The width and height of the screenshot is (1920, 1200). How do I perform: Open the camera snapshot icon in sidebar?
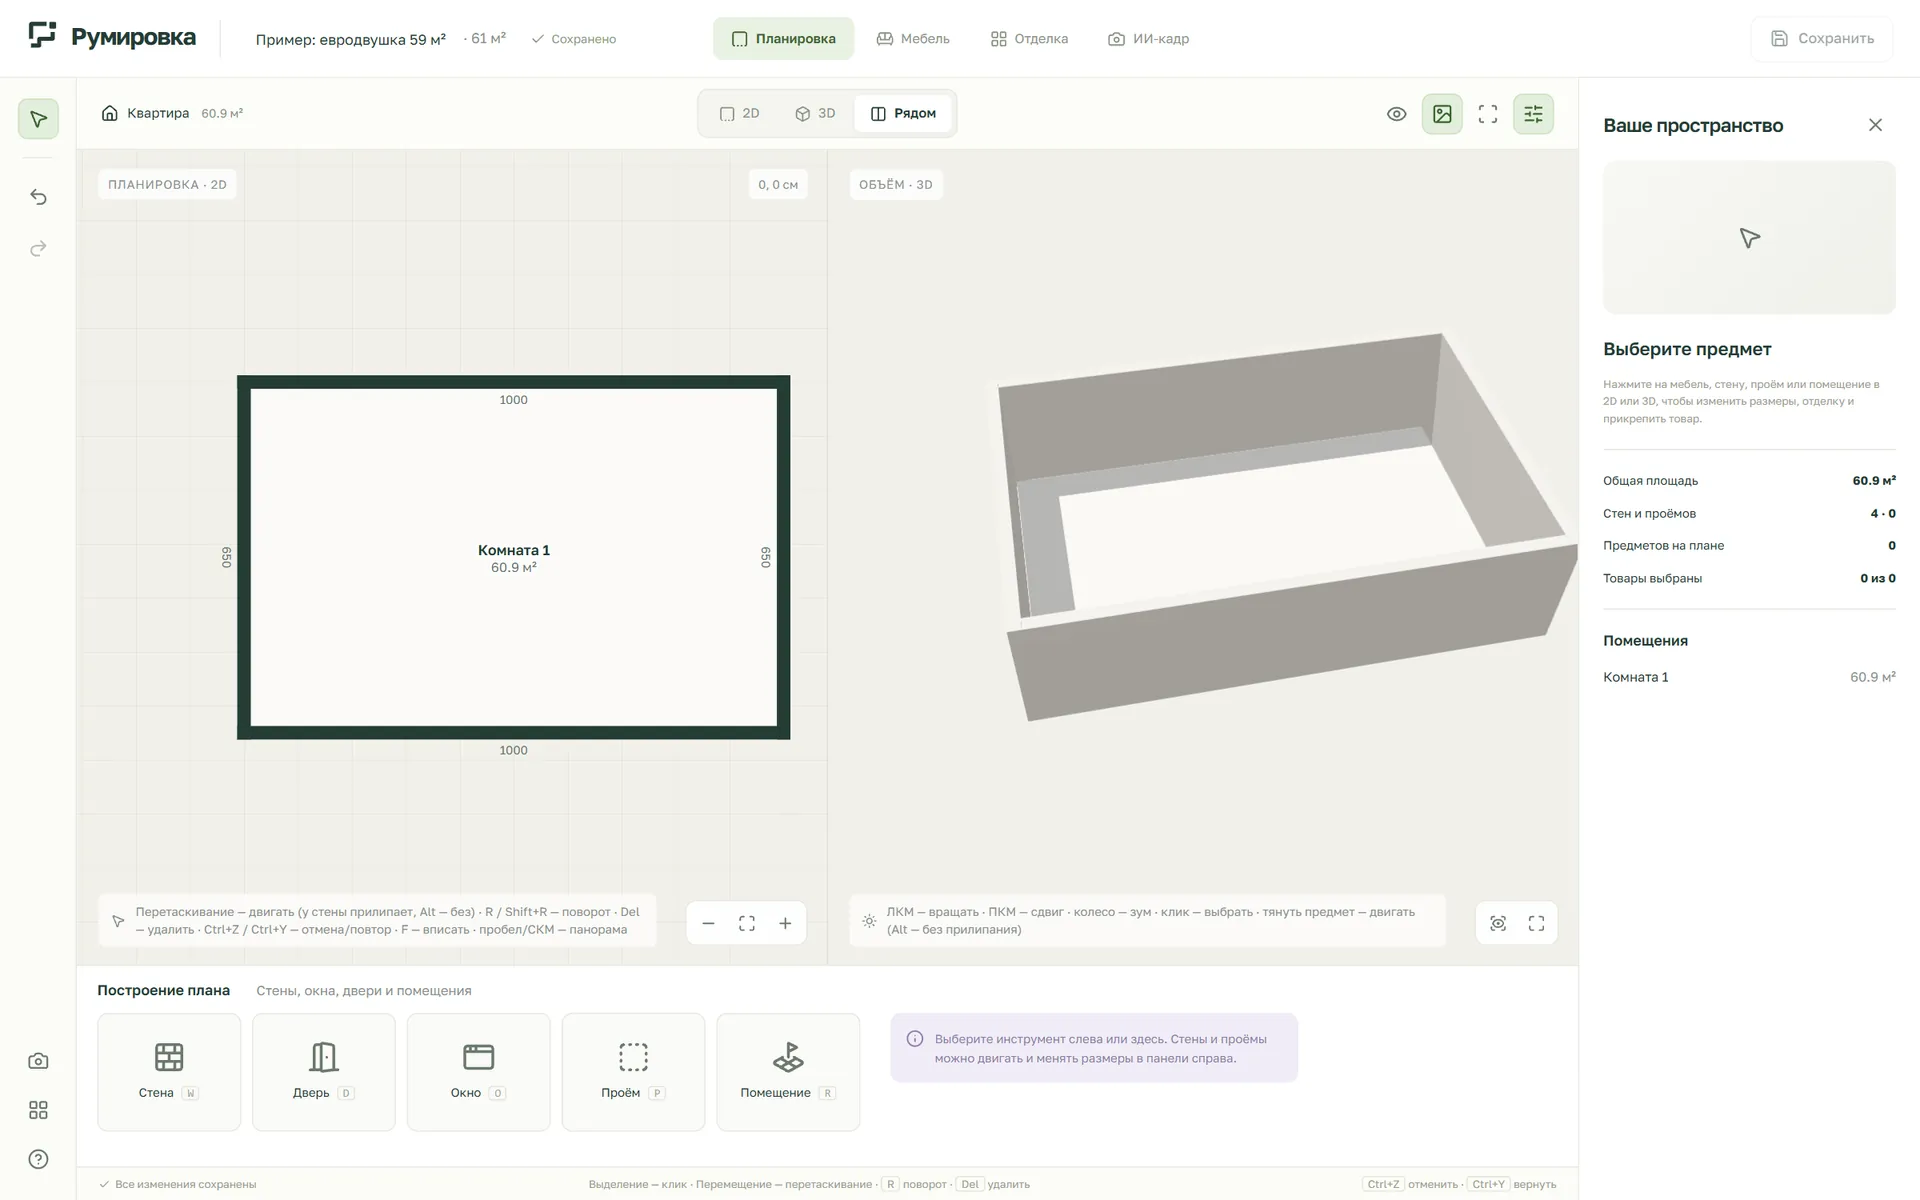(x=38, y=1061)
